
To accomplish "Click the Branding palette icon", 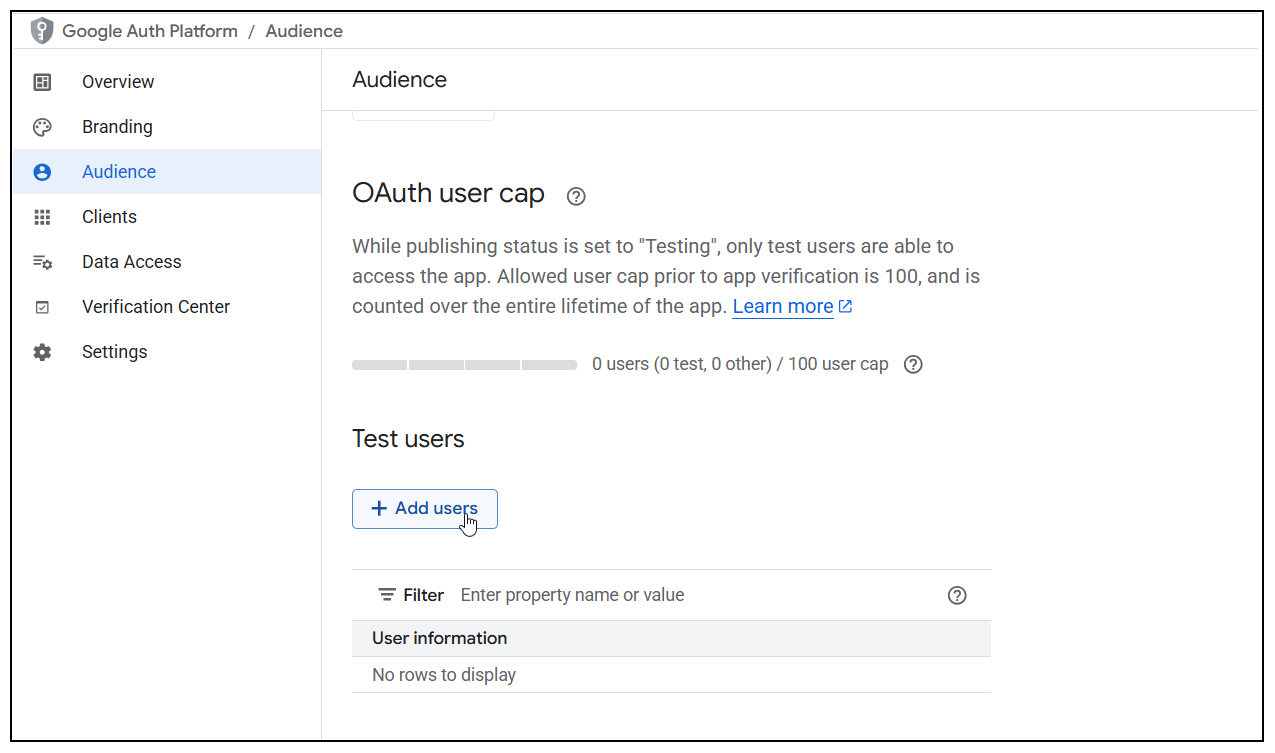I will coord(42,127).
